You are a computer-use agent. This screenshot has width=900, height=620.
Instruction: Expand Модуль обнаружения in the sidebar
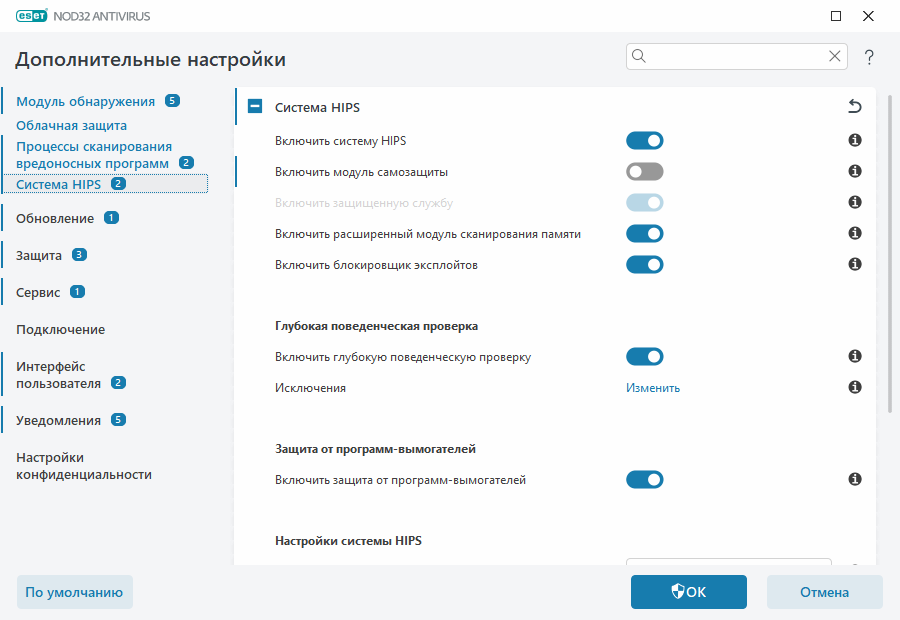tap(85, 101)
